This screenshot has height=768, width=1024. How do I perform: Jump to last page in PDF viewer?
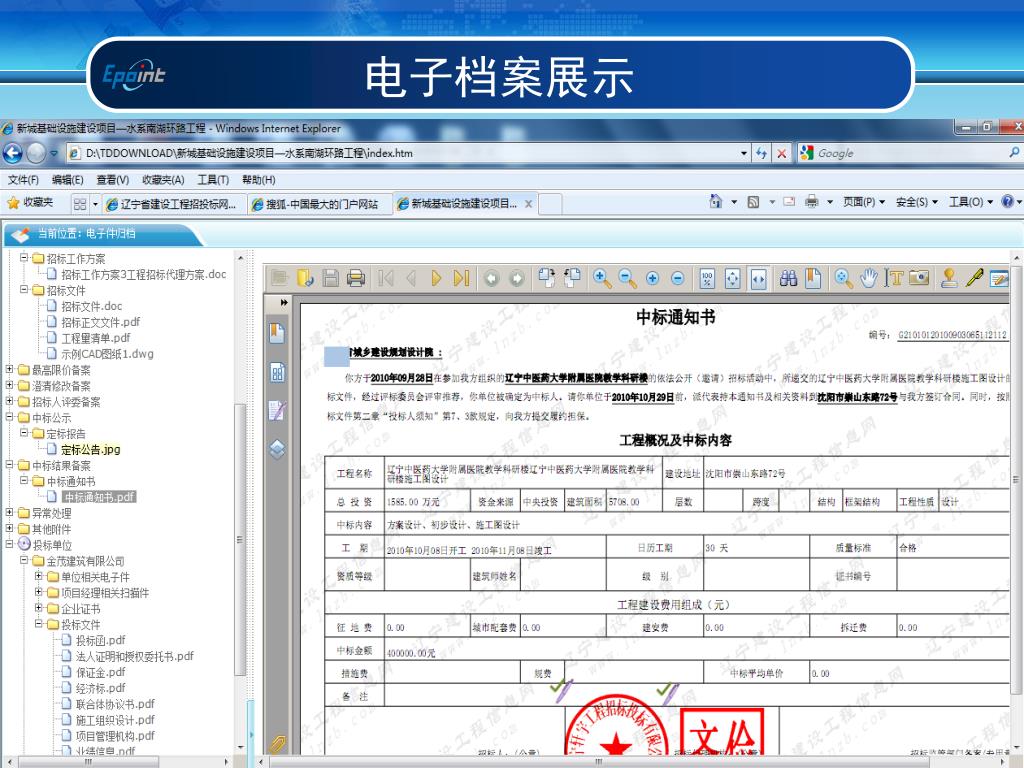(462, 279)
